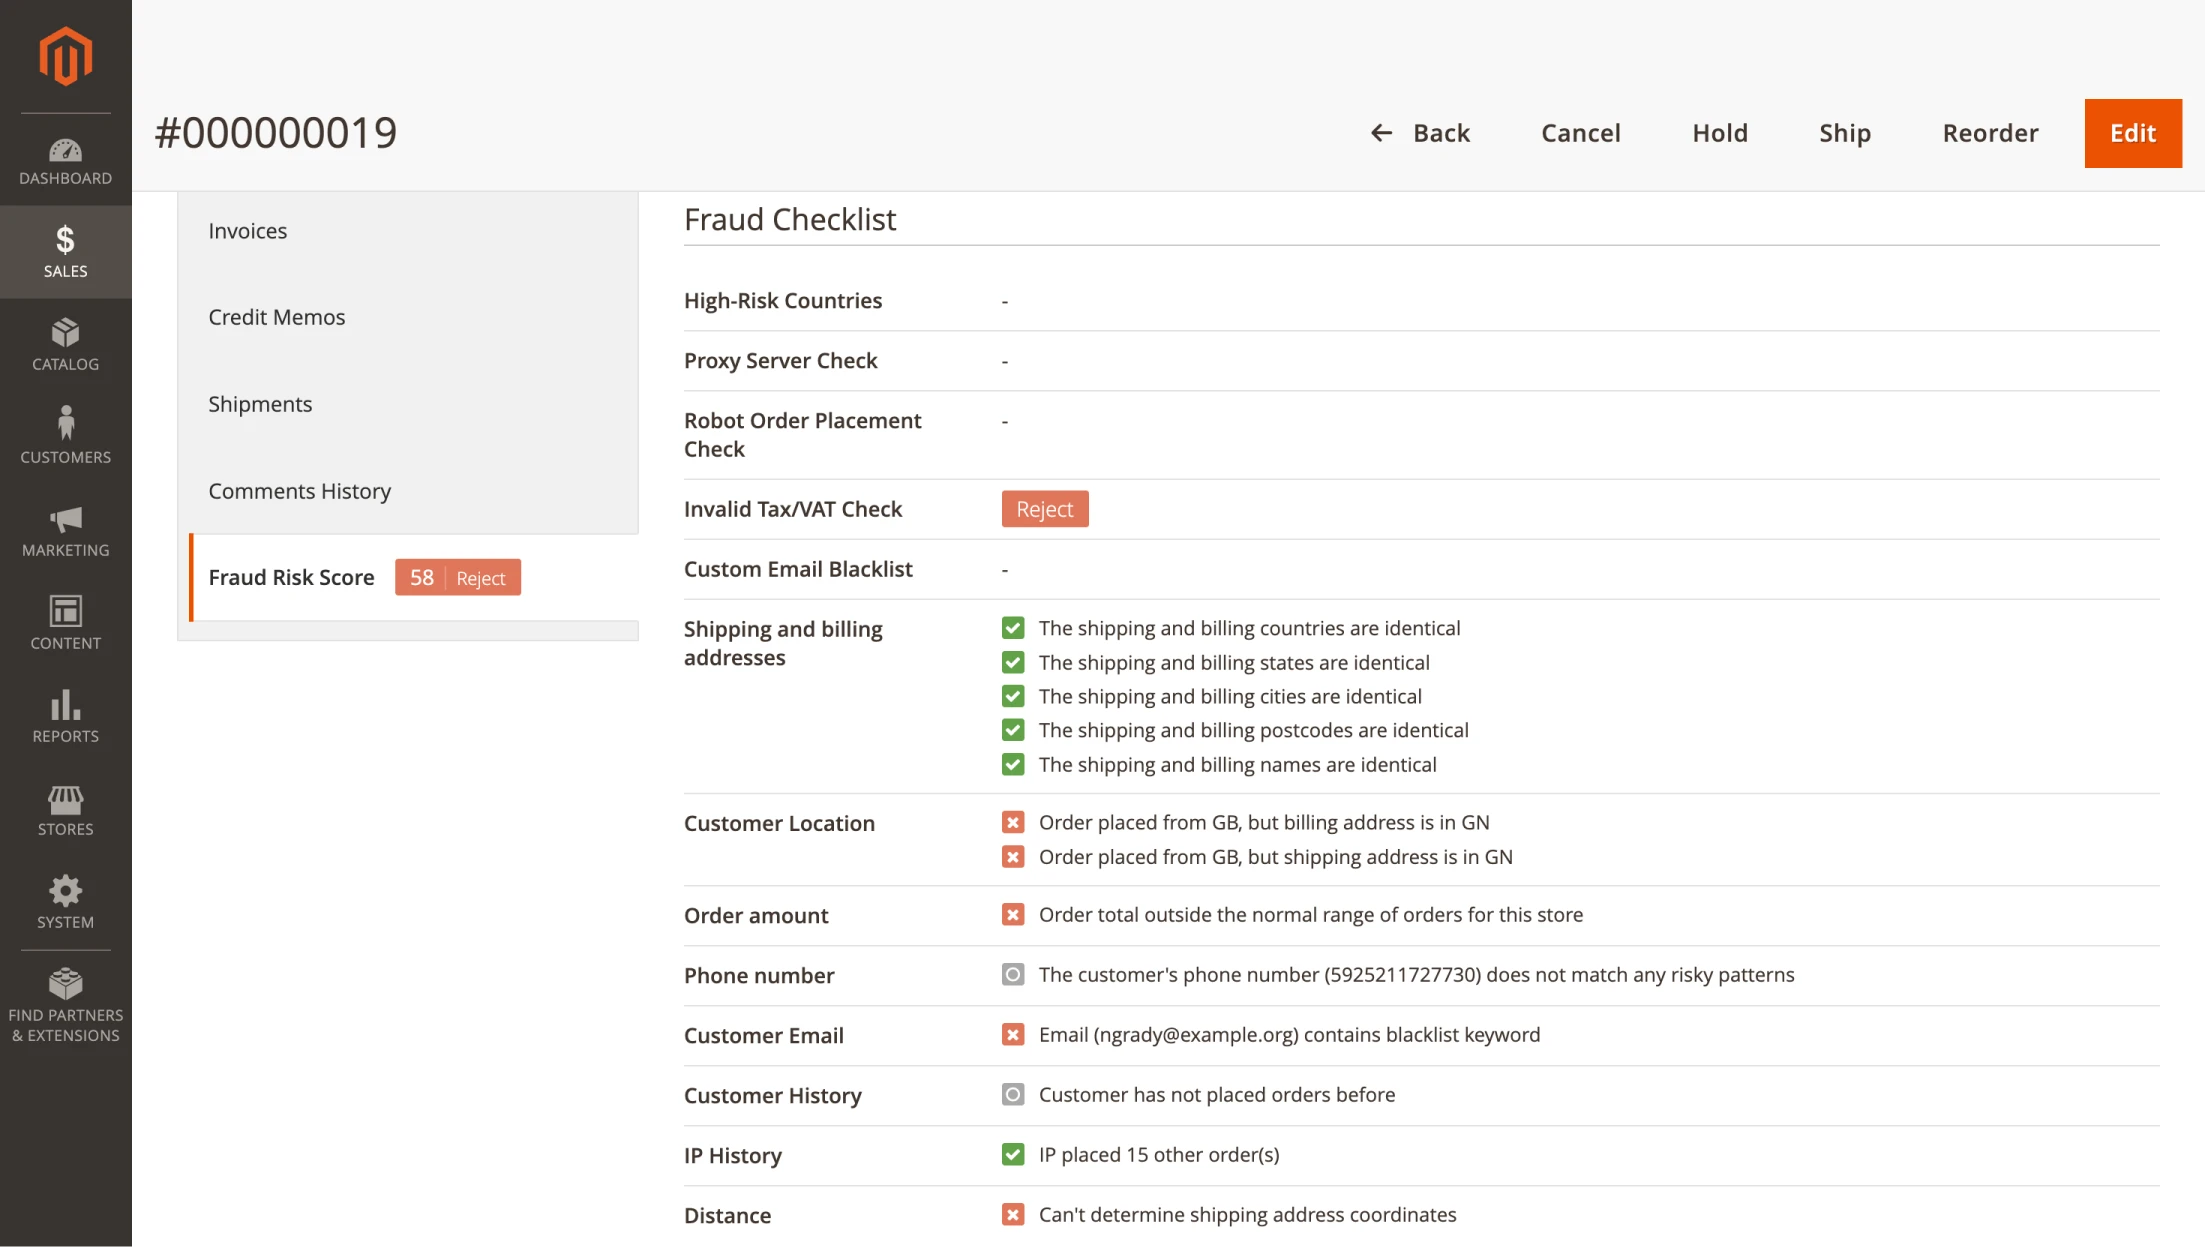The height and width of the screenshot is (1247, 2205).
Task: Open the Content section
Action: click(64, 622)
